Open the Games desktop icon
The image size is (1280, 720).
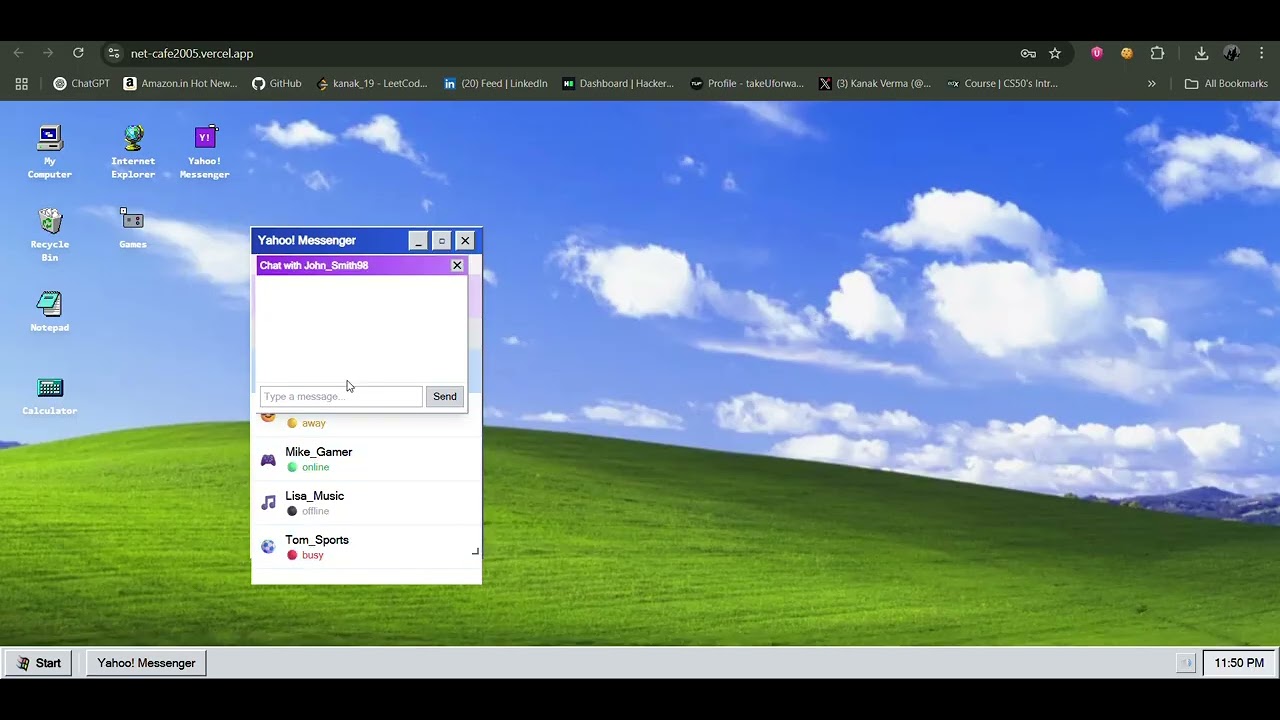tap(132, 228)
